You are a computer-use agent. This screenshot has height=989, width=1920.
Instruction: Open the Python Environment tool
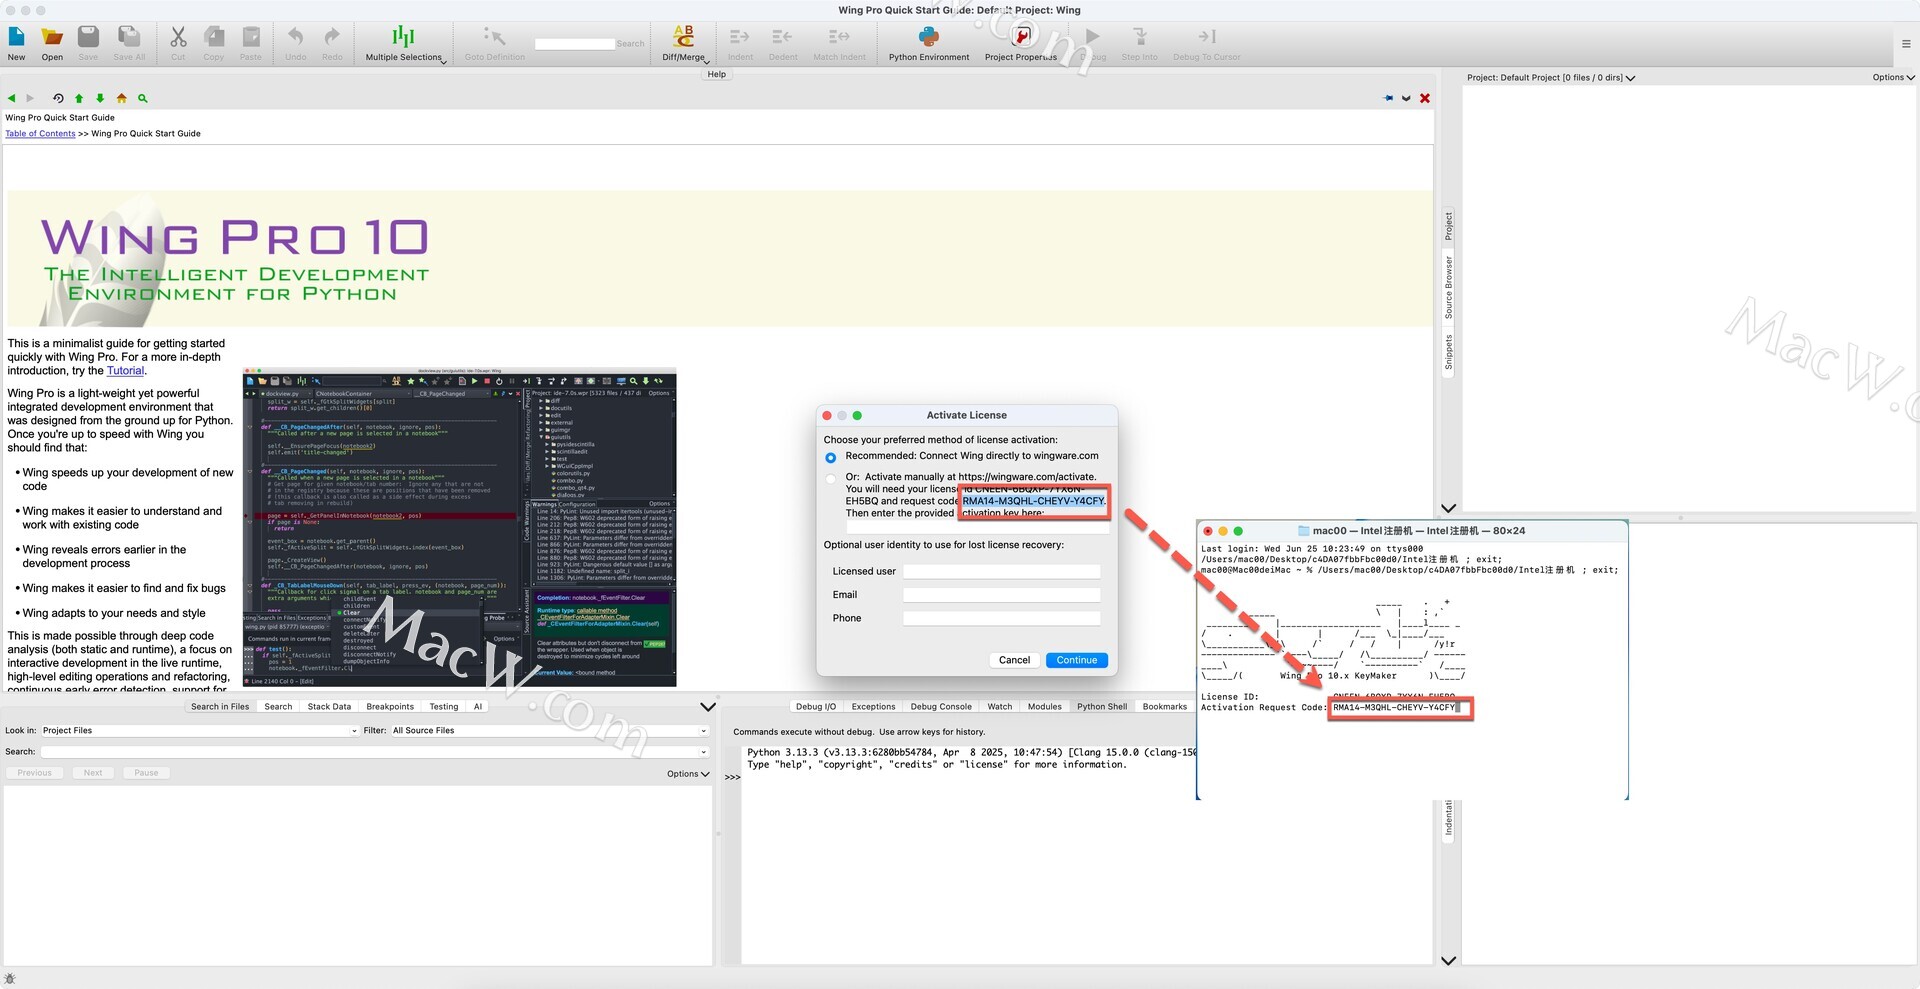click(x=928, y=38)
